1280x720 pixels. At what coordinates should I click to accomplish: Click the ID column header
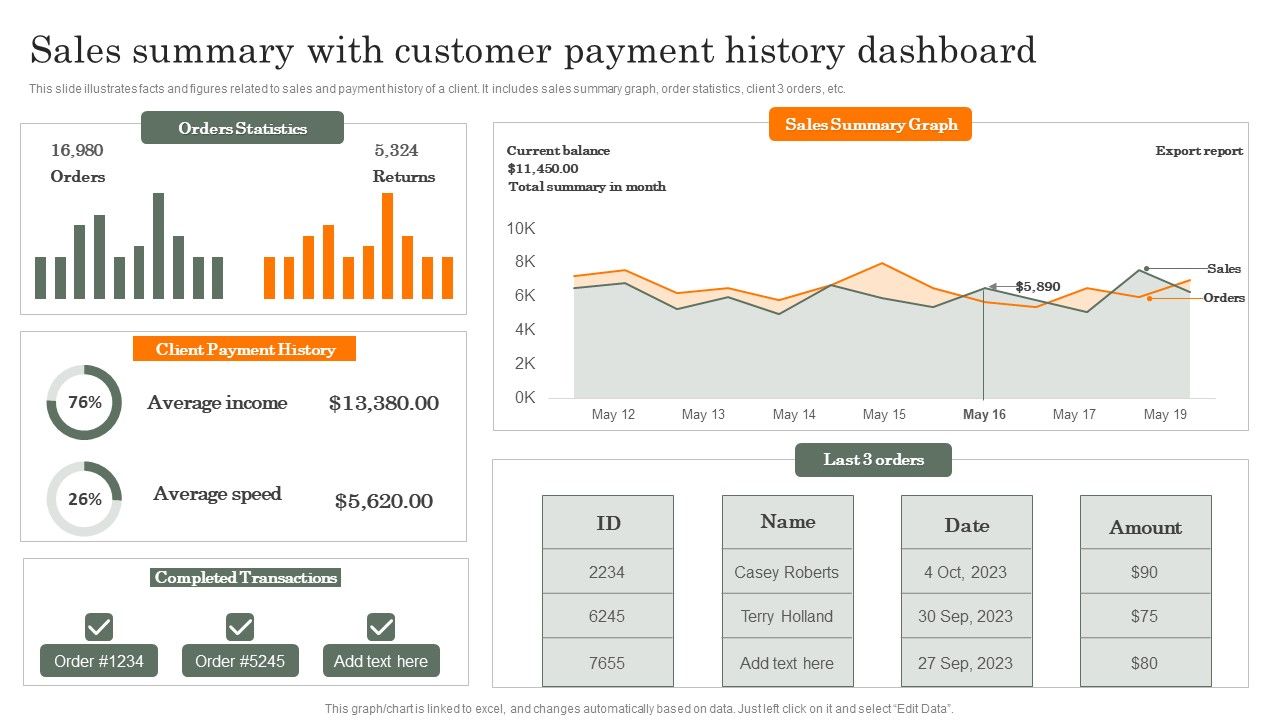click(x=608, y=522)
